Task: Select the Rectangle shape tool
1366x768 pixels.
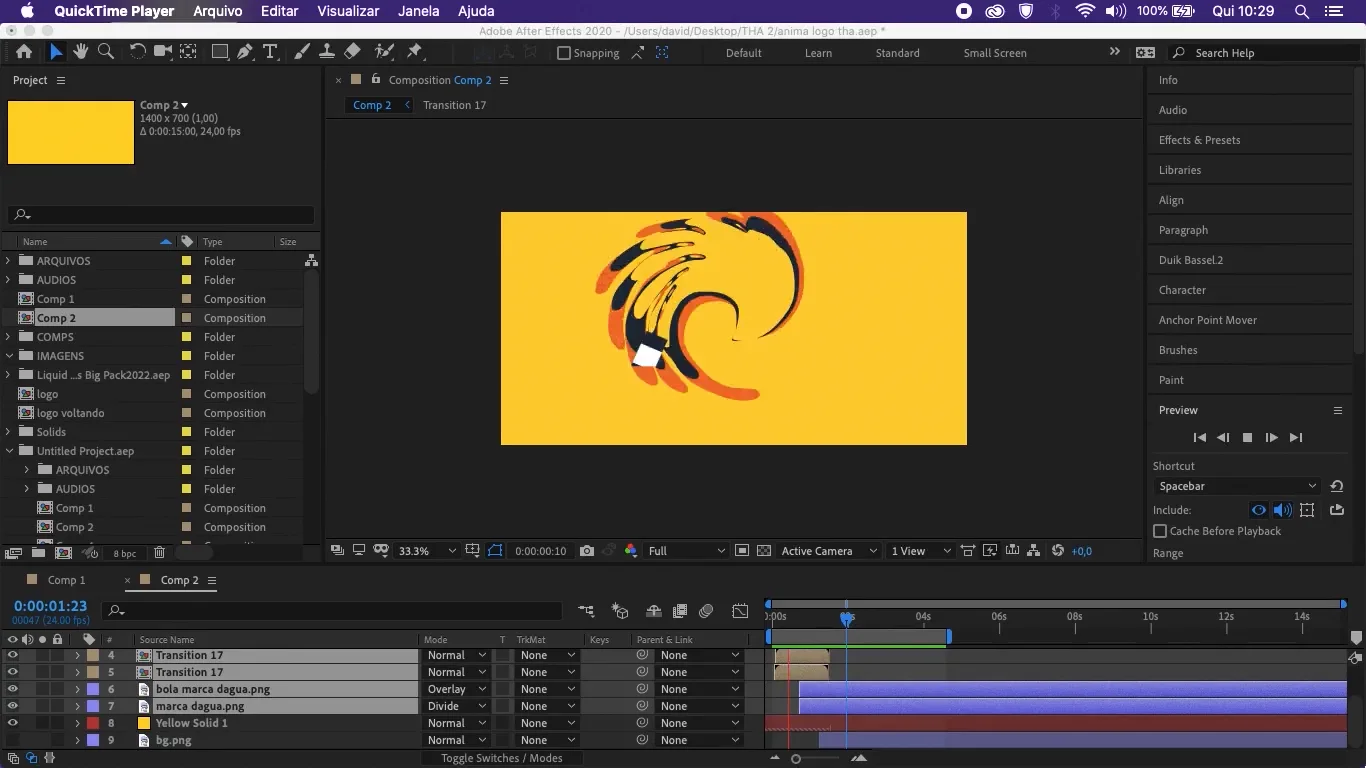Action: click(x=219, y=52)
